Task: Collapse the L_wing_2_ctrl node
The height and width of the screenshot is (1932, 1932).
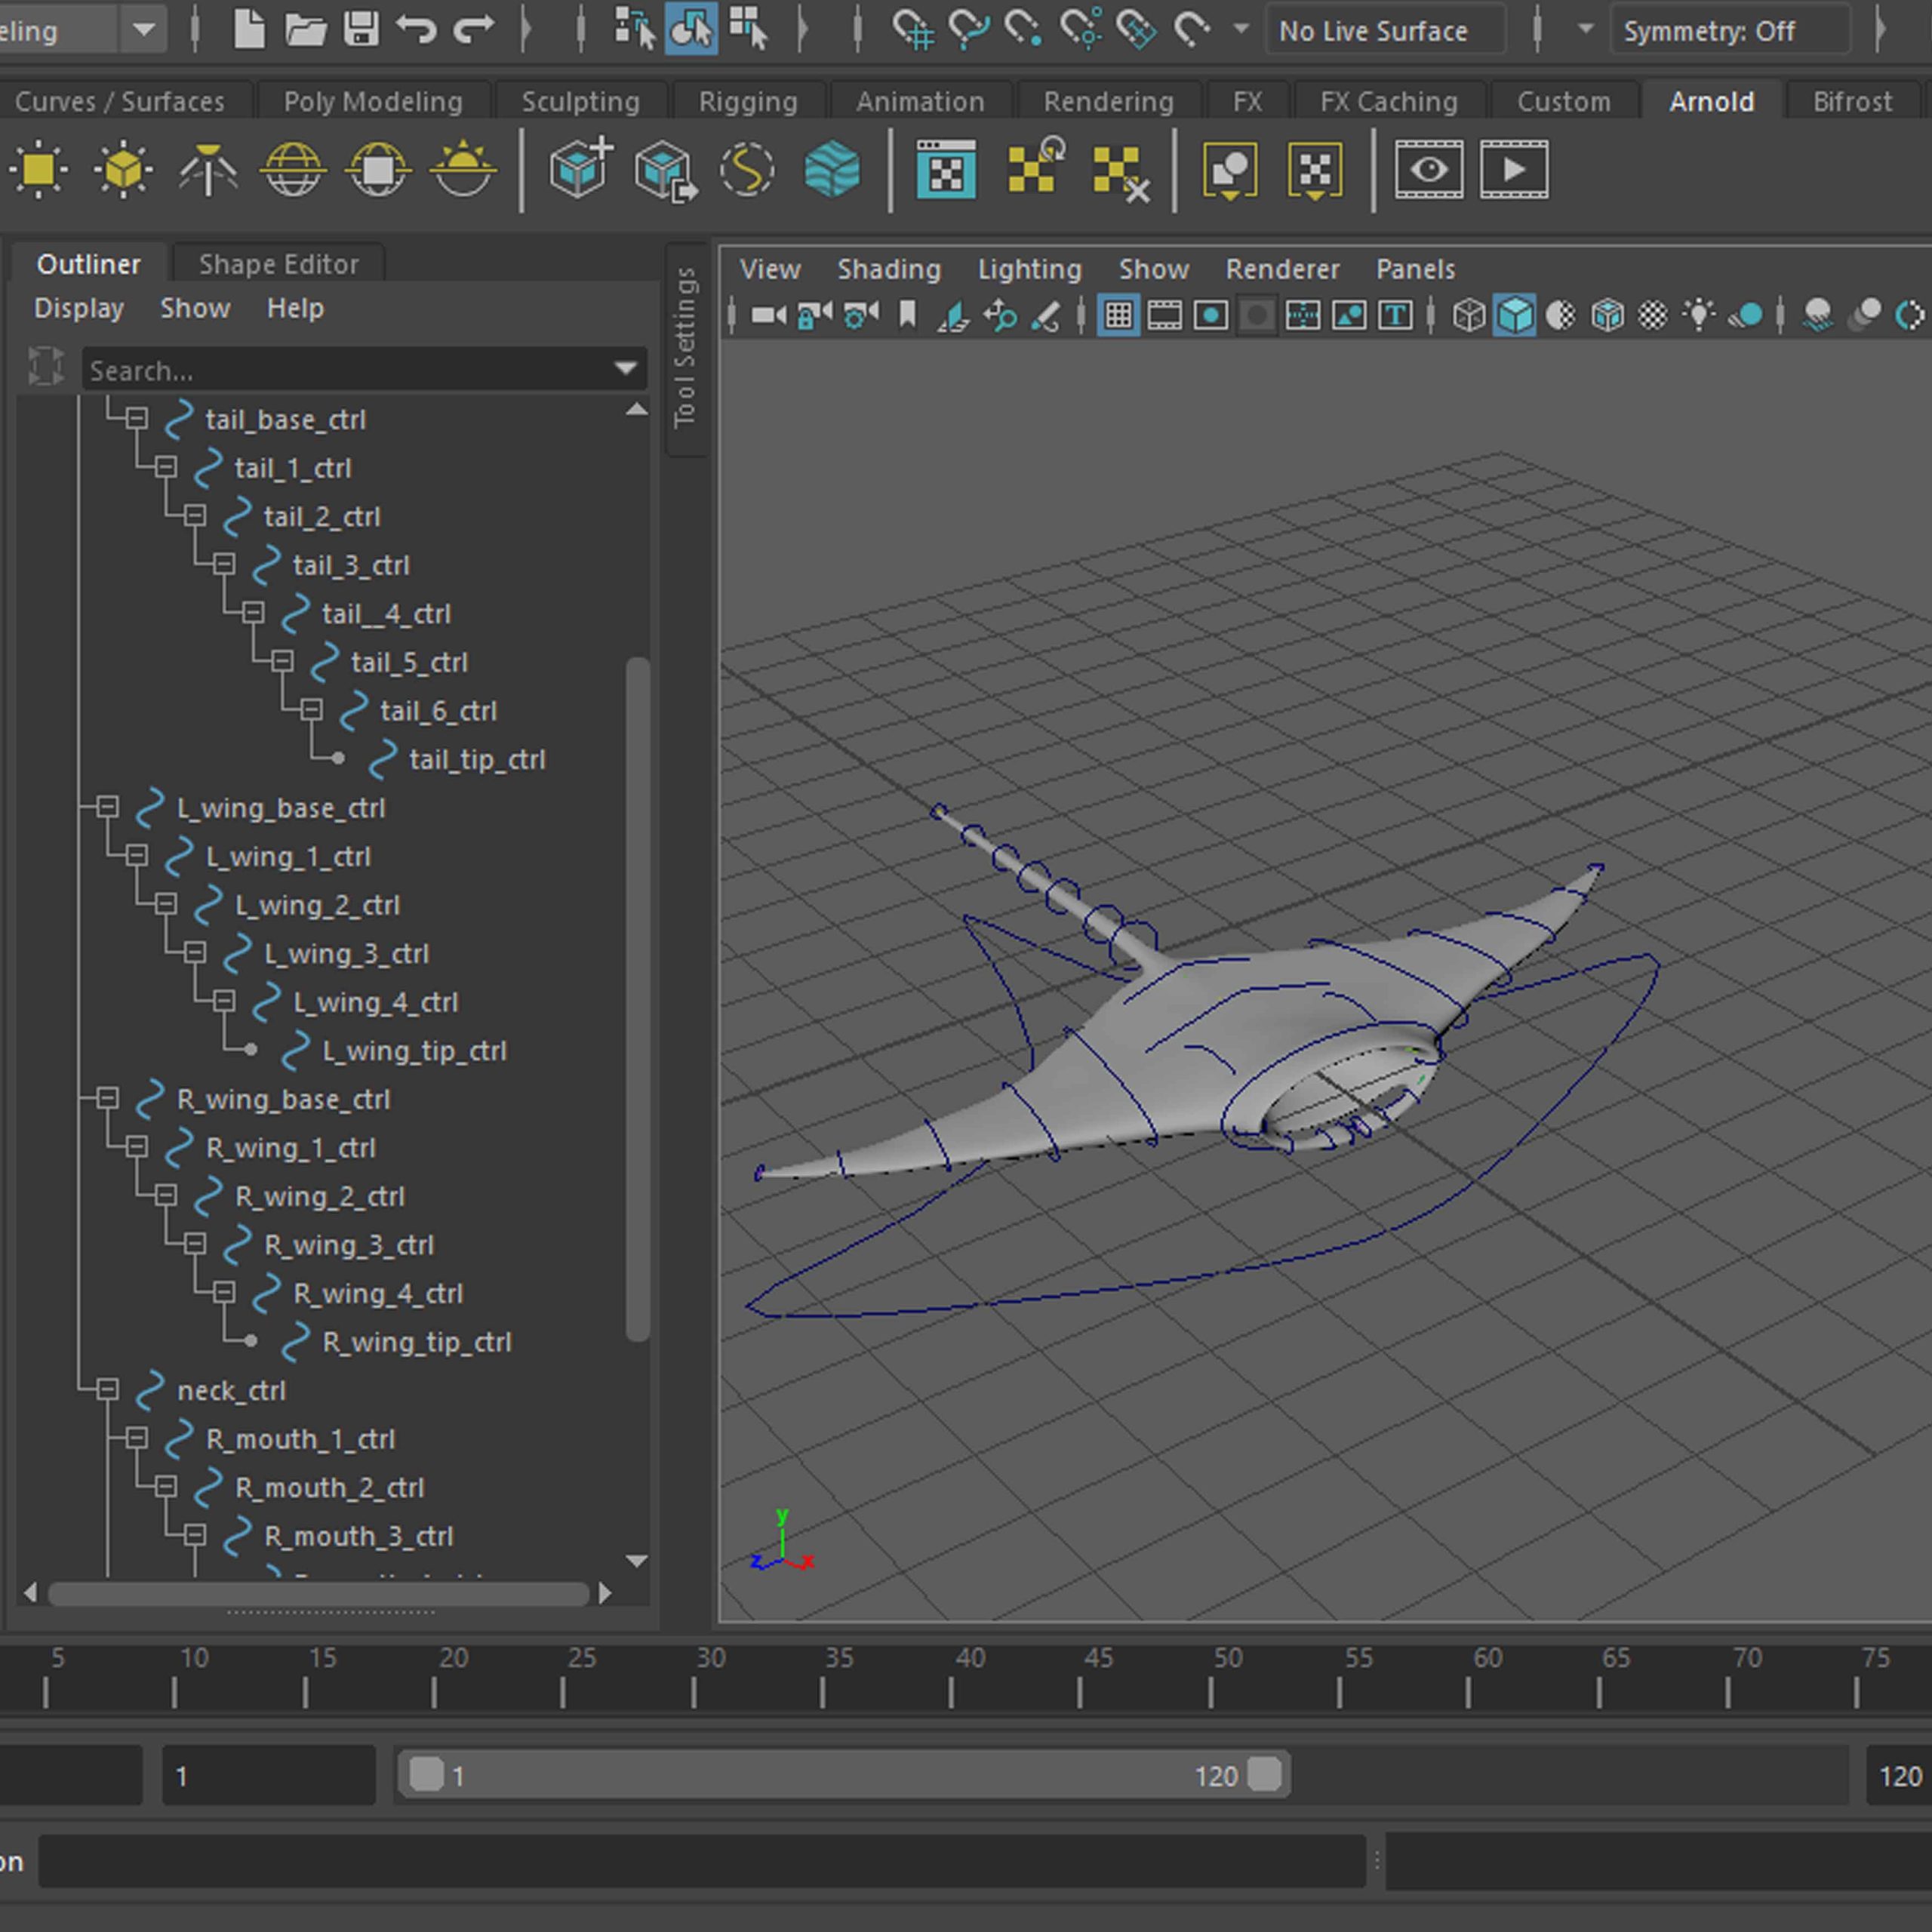Action: coord(166,904)
